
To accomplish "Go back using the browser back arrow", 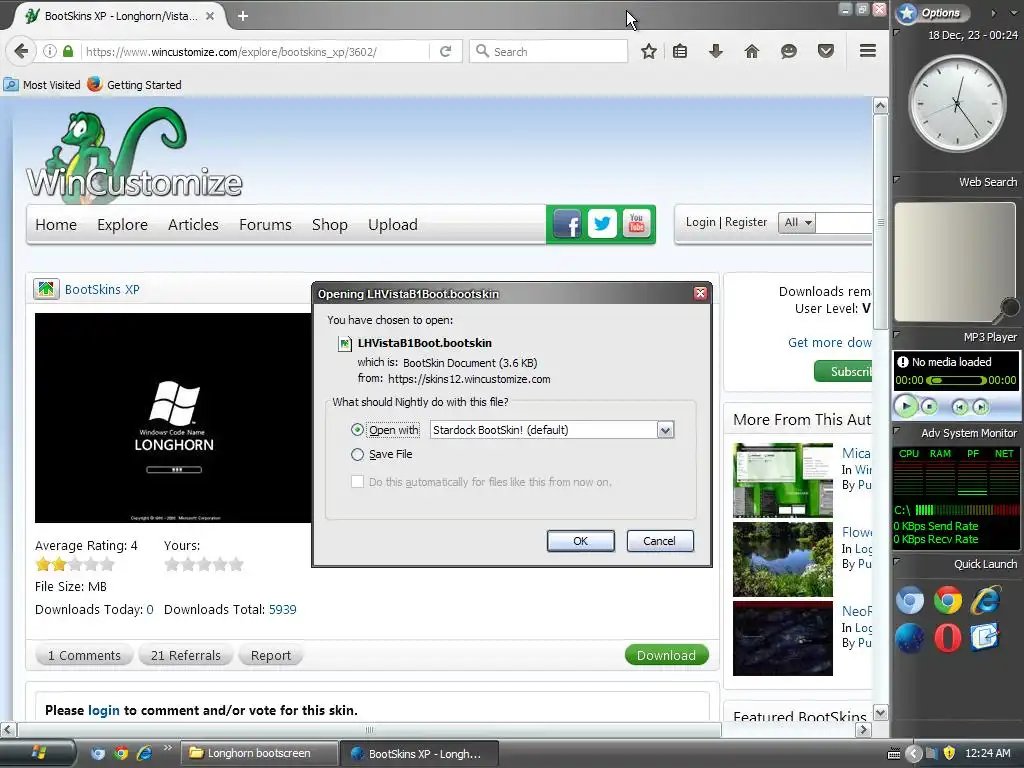I will click(x=21, y=51).
